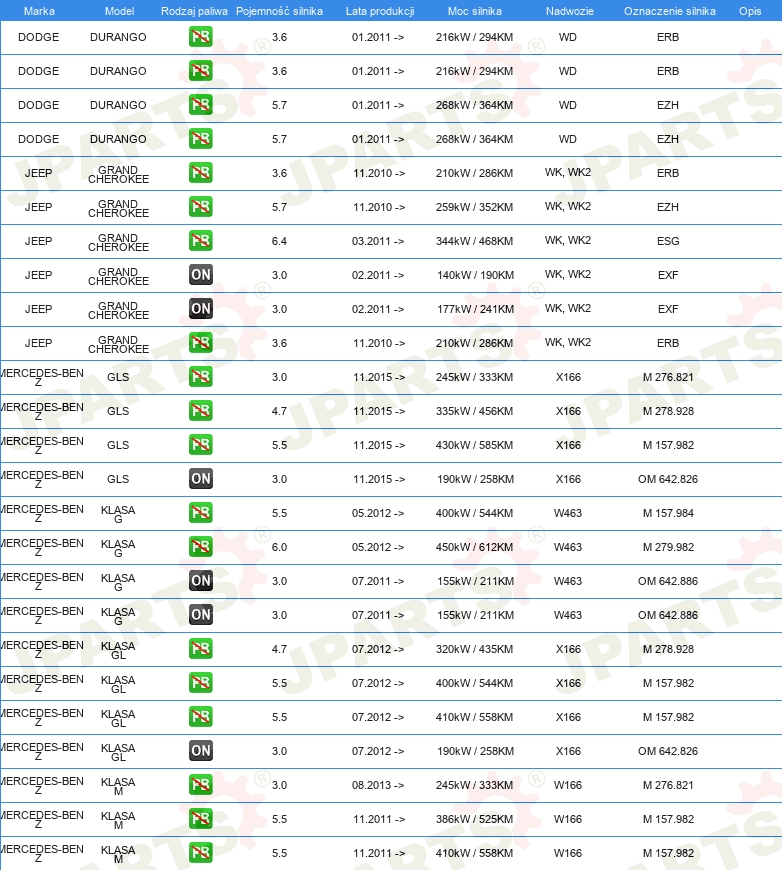Click PB icon in Klasa GL 400kW / 544KM row
782x870 pixels.
pos(200,682)
